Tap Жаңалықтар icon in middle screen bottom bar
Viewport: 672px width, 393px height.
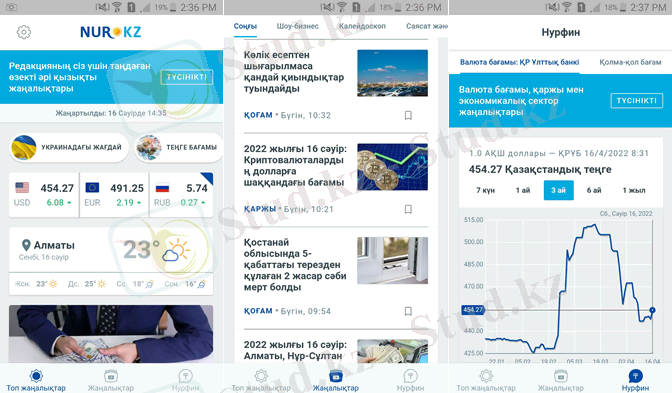click(336, 376)
